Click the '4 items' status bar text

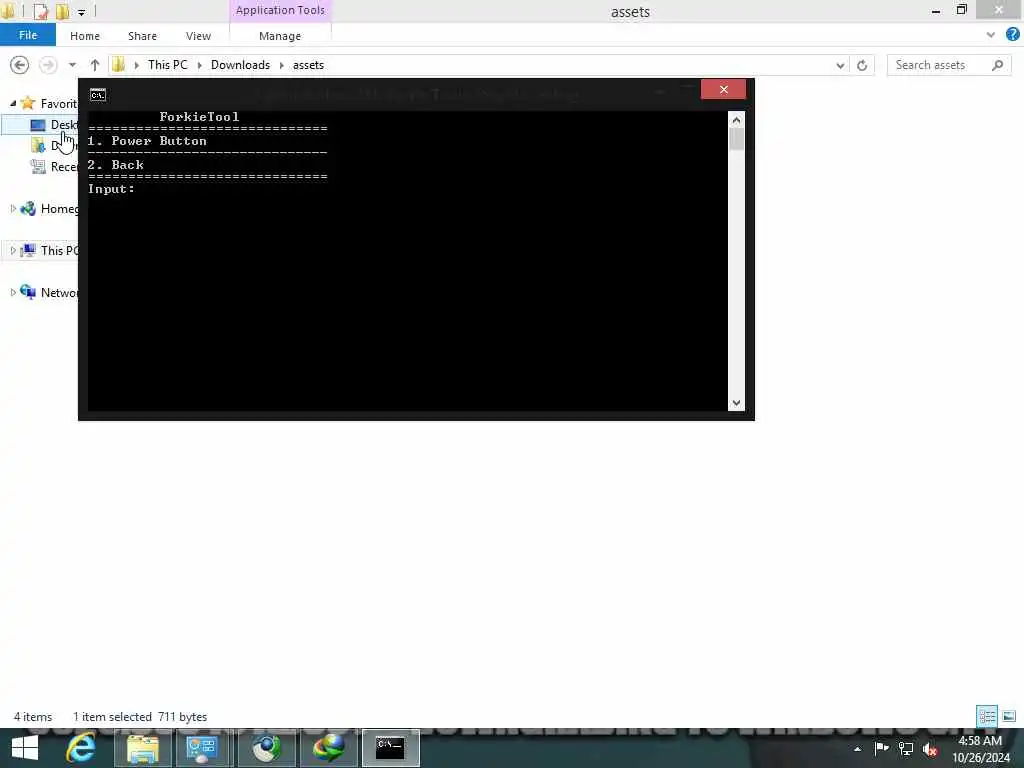33,717
